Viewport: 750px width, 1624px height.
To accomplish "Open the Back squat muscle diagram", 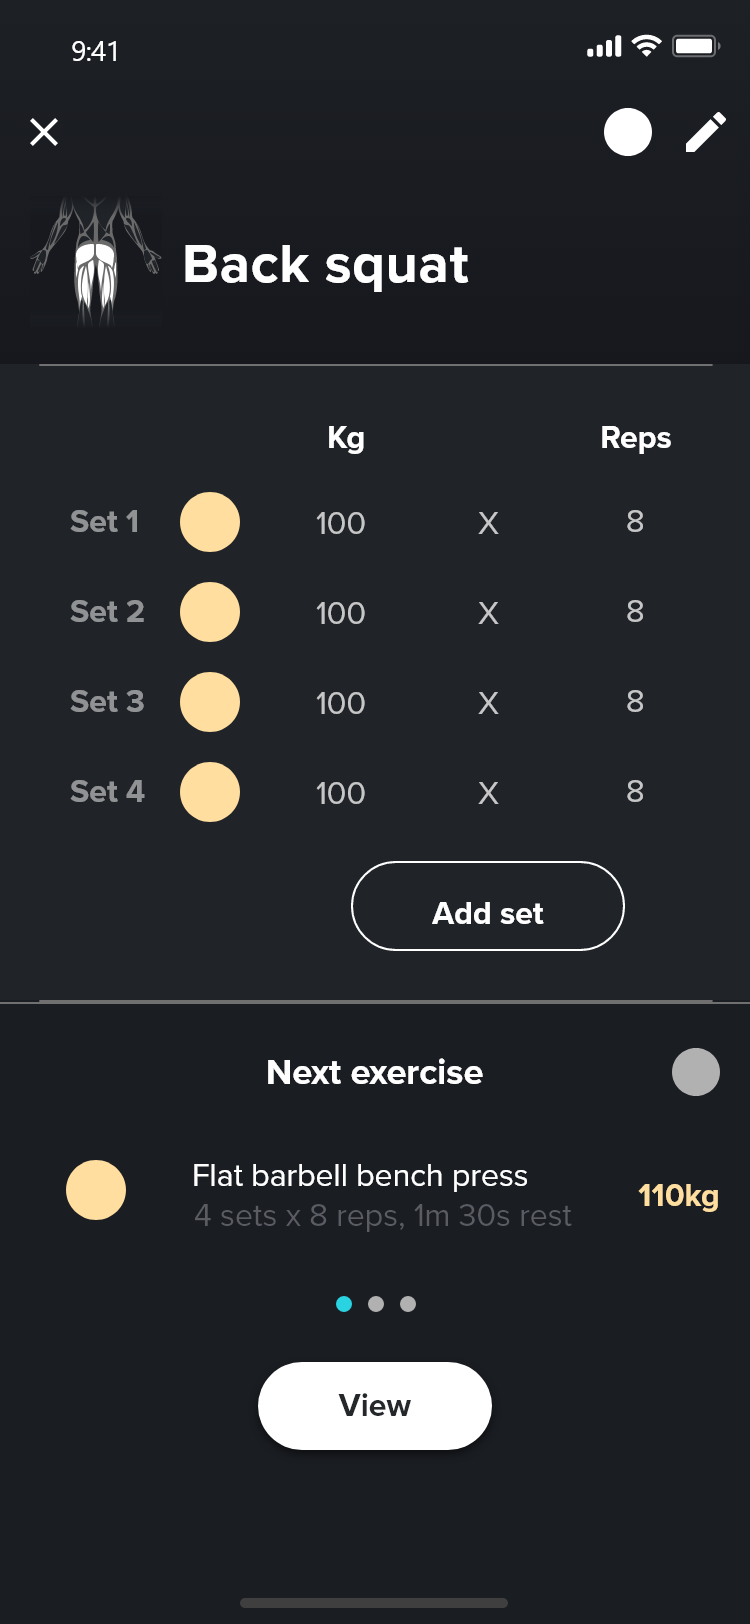I will [x=96, y=264].
